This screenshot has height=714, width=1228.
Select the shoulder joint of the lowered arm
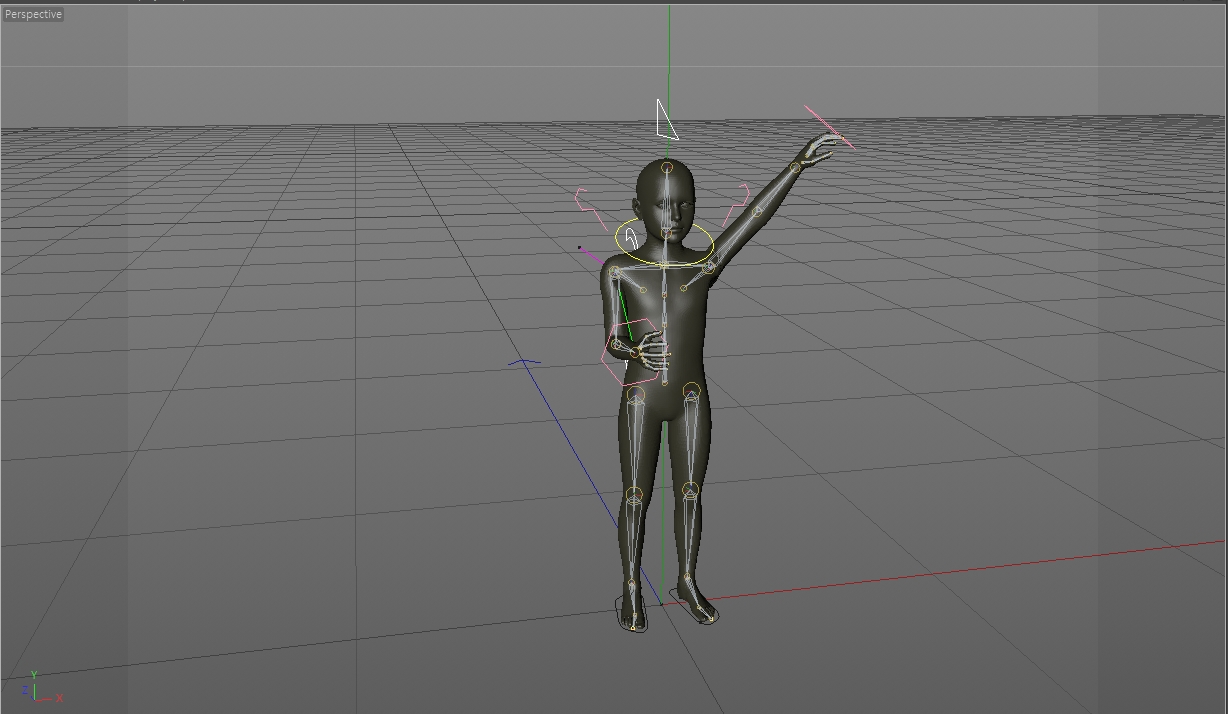615,273
